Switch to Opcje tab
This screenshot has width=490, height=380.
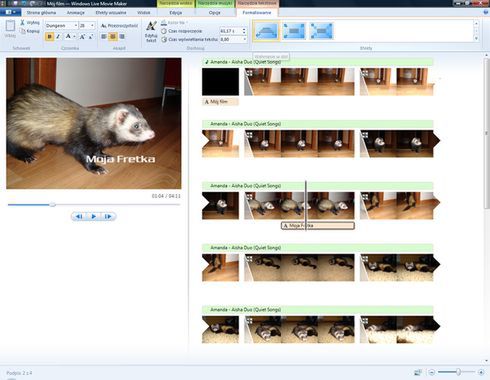(215, 13)
